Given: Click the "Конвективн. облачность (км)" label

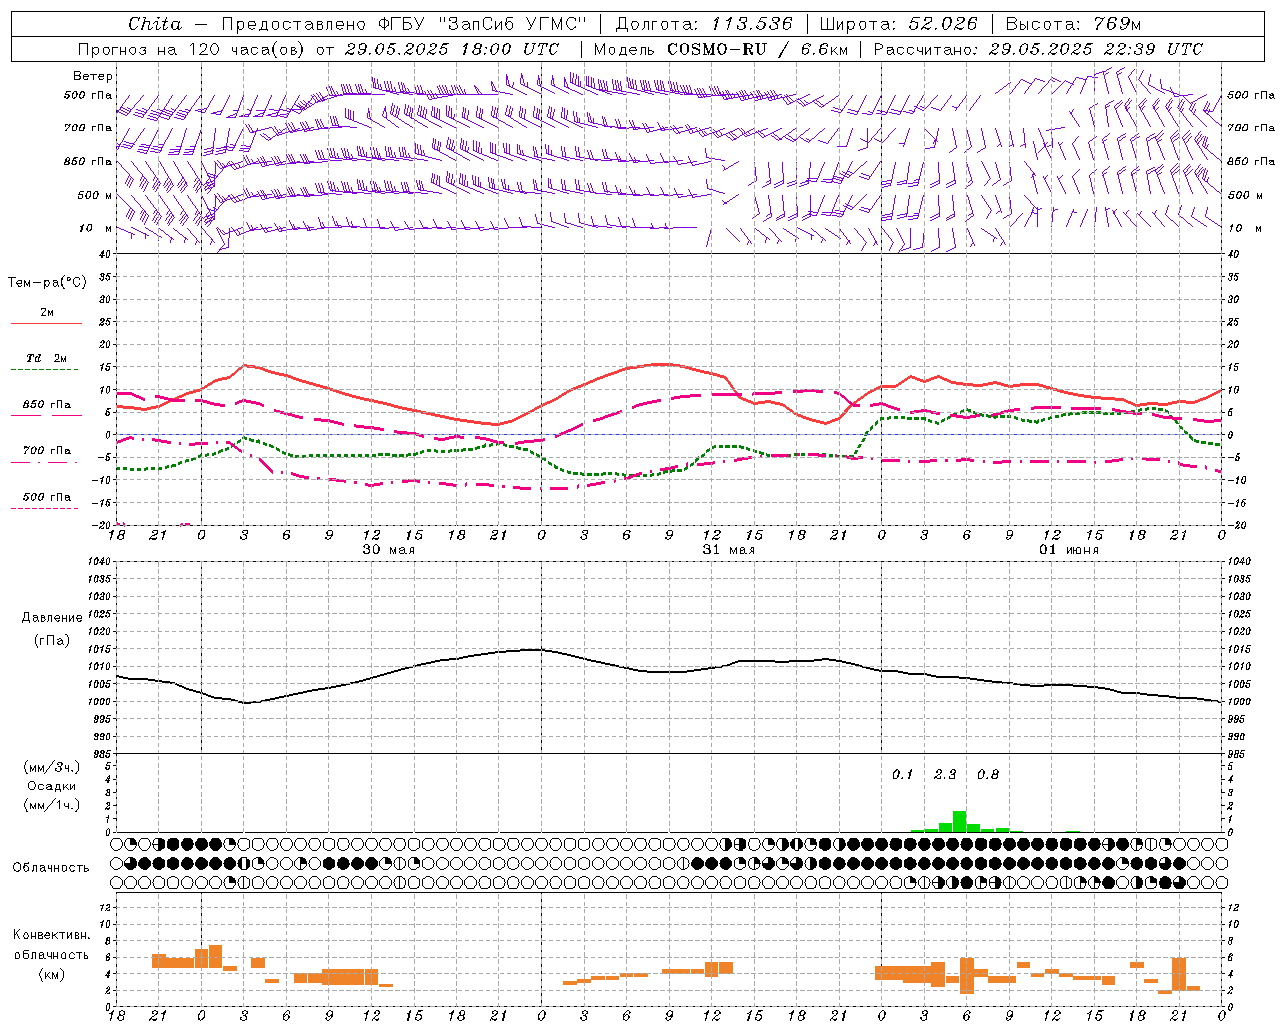Looking at the screenshot, I should pyautogui.click(x=51, y=954).
